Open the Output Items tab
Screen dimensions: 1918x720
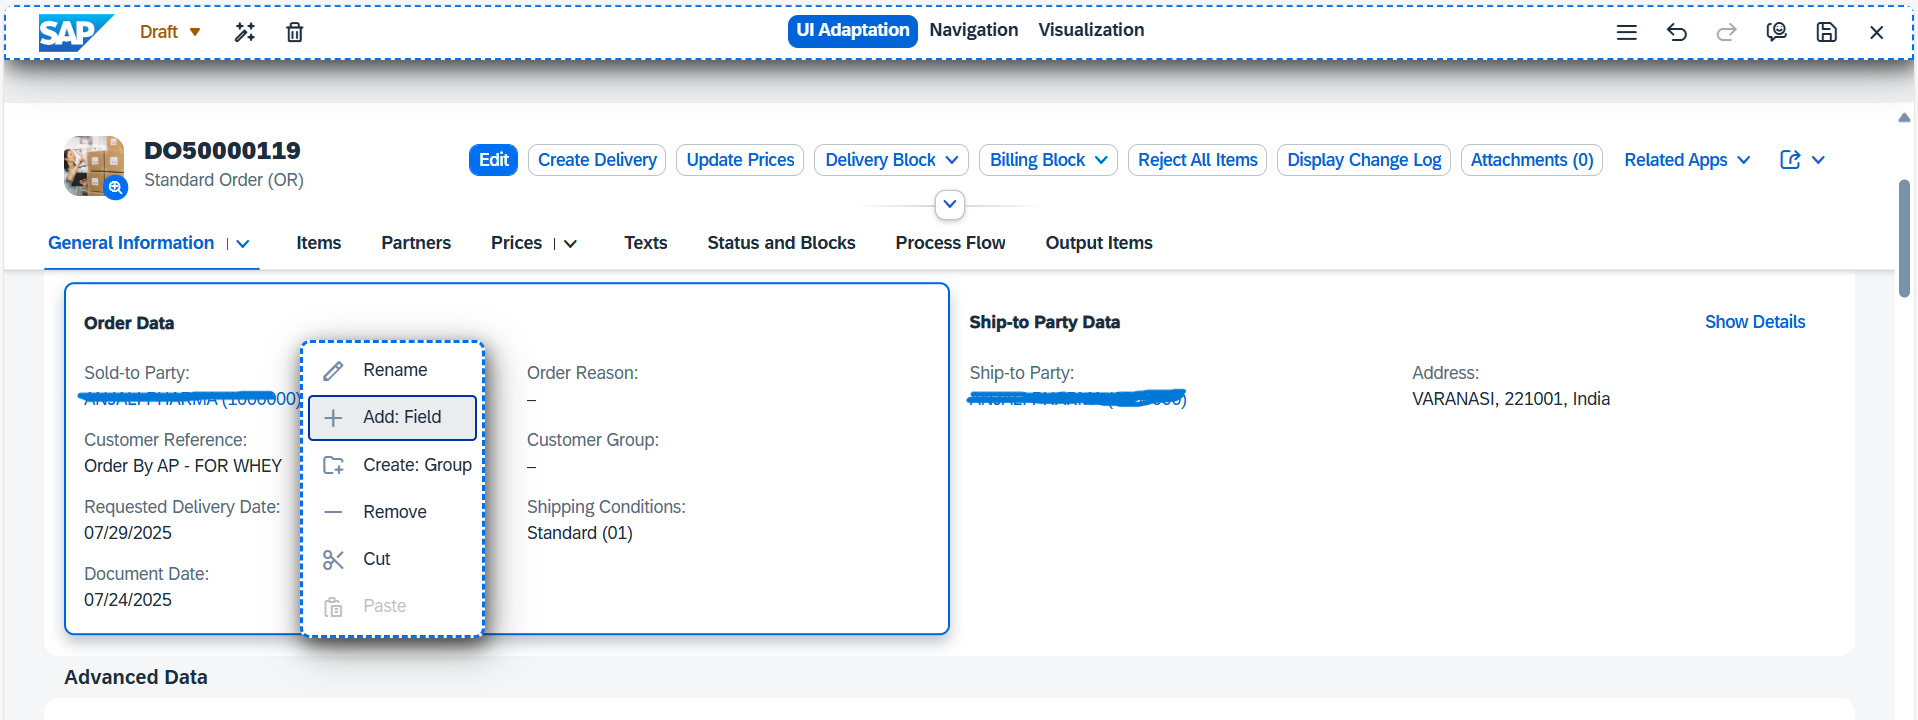pos(1099,243)
